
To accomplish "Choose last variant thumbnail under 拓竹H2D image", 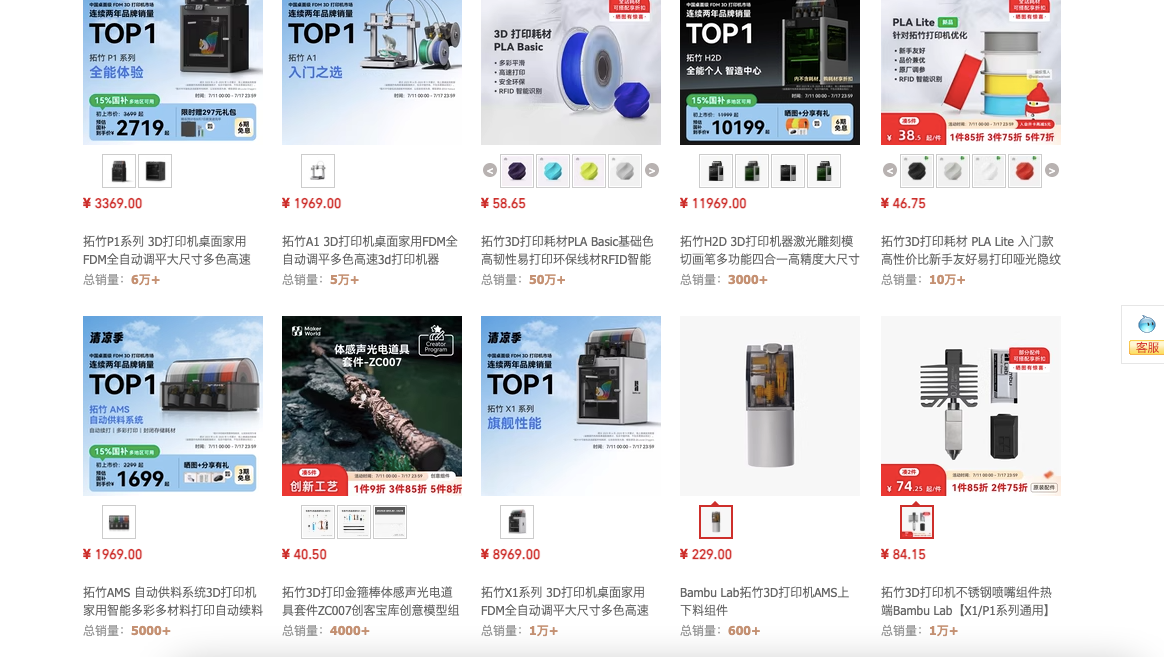I will (x=824, y=171).
